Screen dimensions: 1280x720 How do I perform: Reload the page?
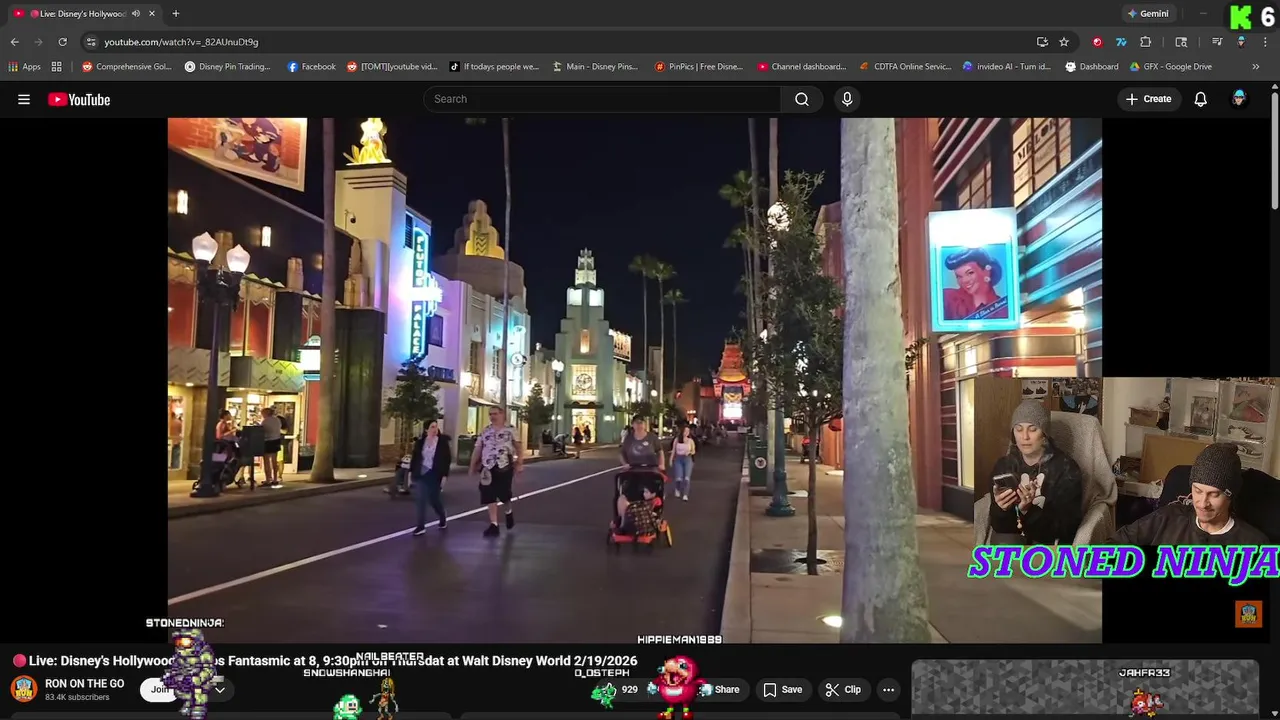click(x=62, y=42)
